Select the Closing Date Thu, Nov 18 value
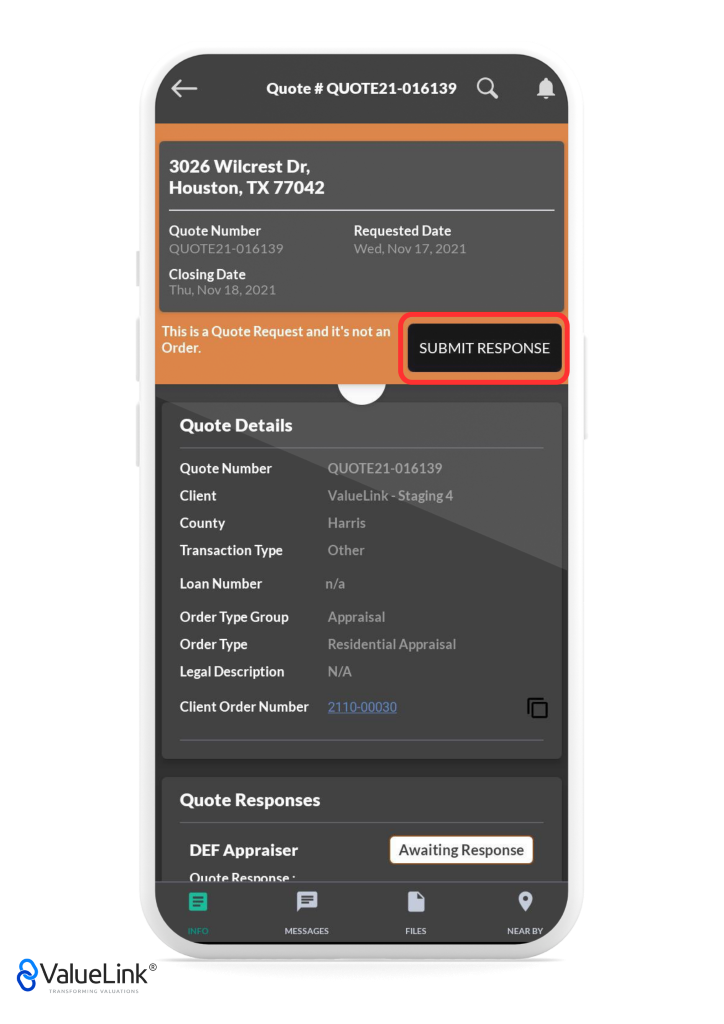Image resolution: width=724 pixels, height=1024 pixels. pos(222,290)
